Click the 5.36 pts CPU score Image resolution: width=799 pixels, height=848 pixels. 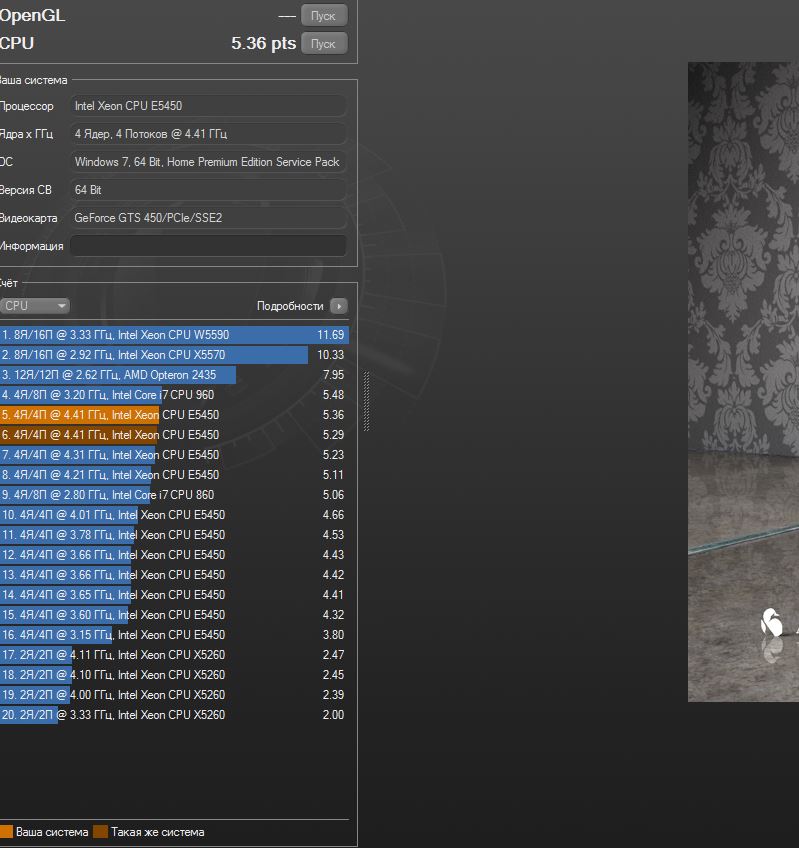(263, 43)
